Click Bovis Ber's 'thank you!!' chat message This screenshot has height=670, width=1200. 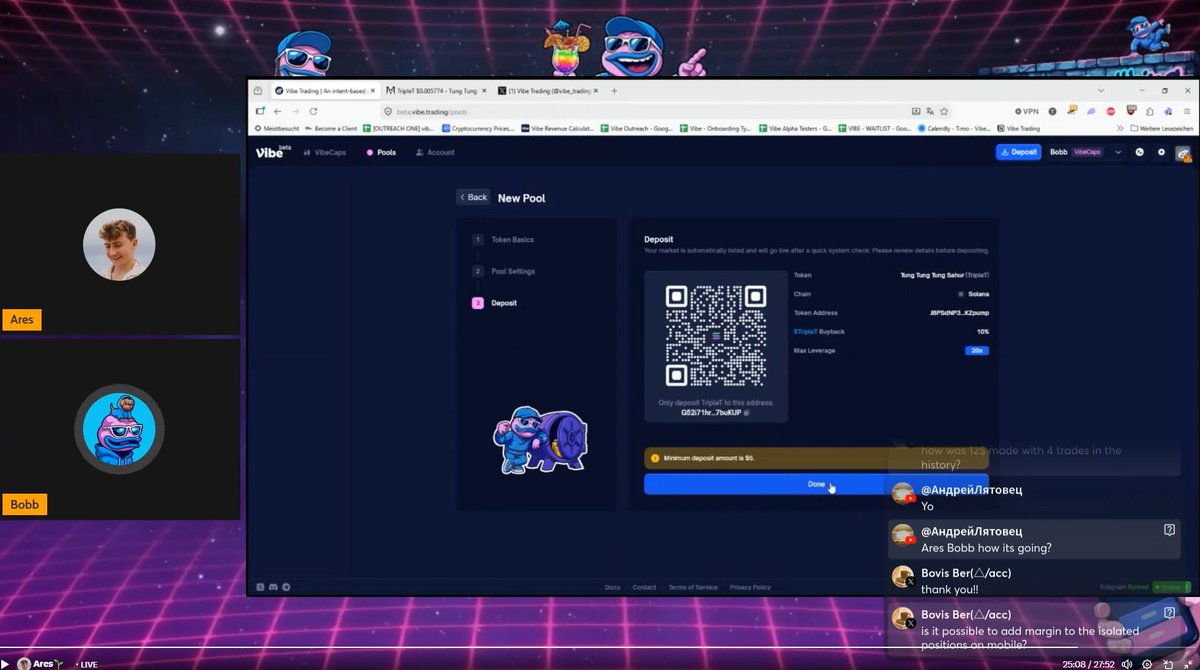click(1035, 581)
